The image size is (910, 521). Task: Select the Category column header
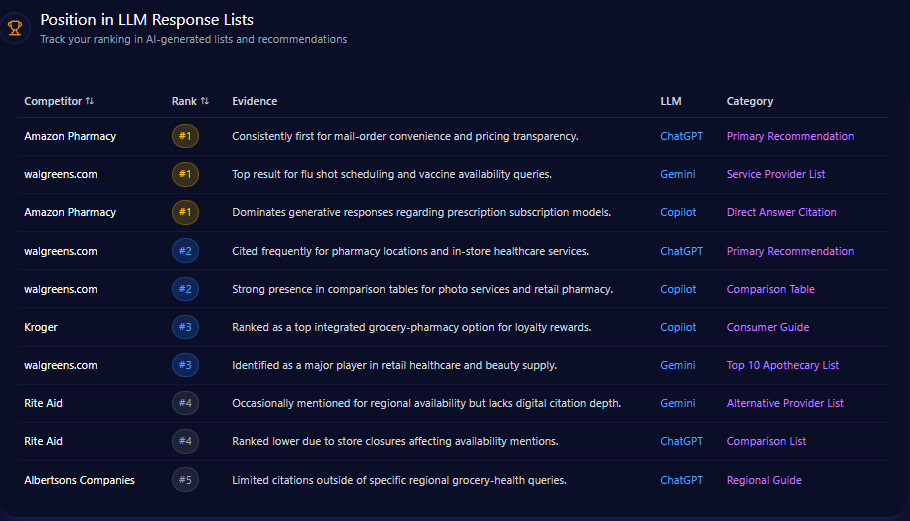(749, 101)
